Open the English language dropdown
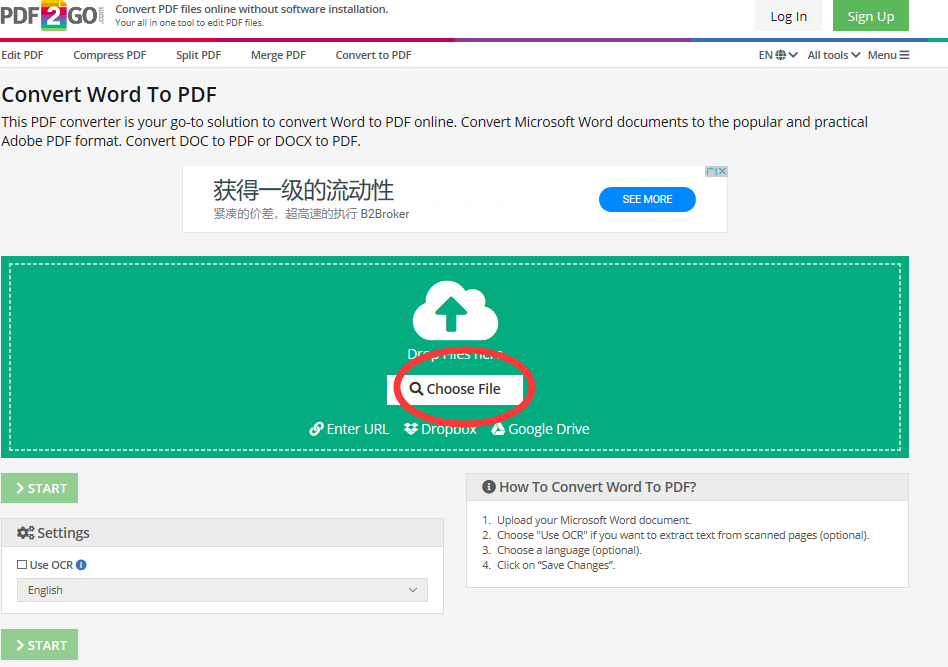 [x=222, y=590]
